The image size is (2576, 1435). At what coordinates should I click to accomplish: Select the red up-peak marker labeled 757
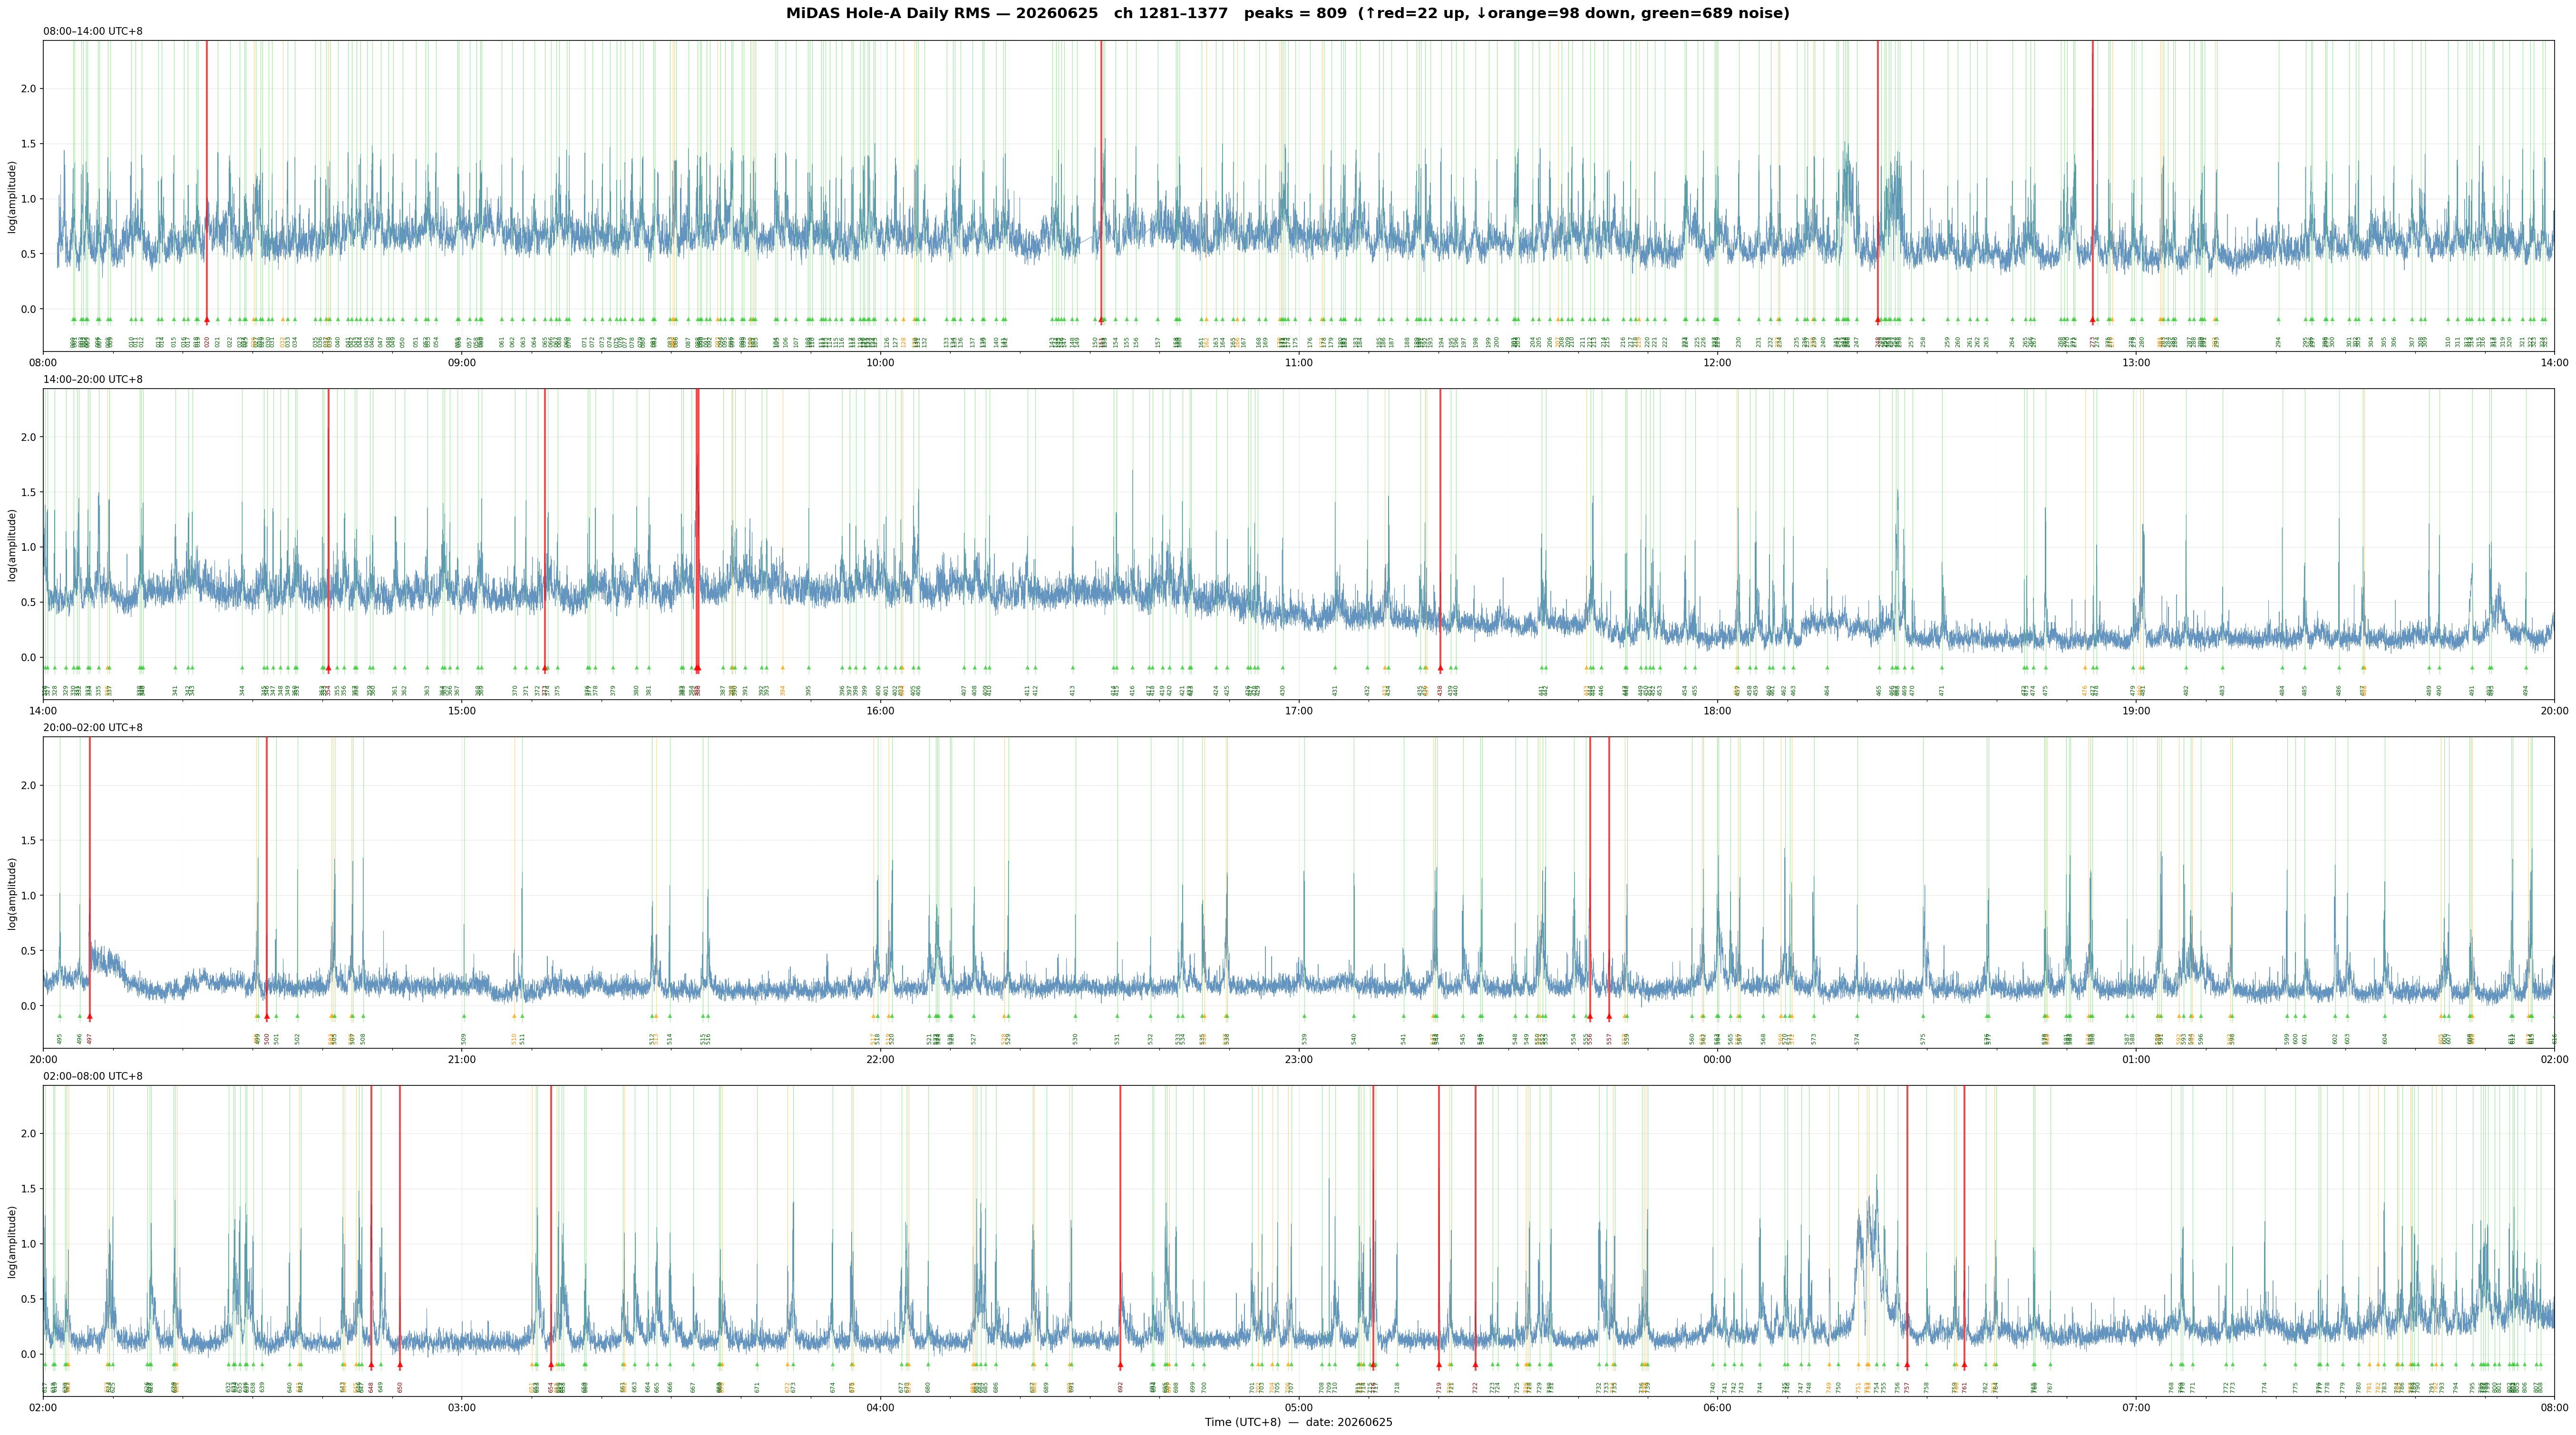(1907, 1365)
